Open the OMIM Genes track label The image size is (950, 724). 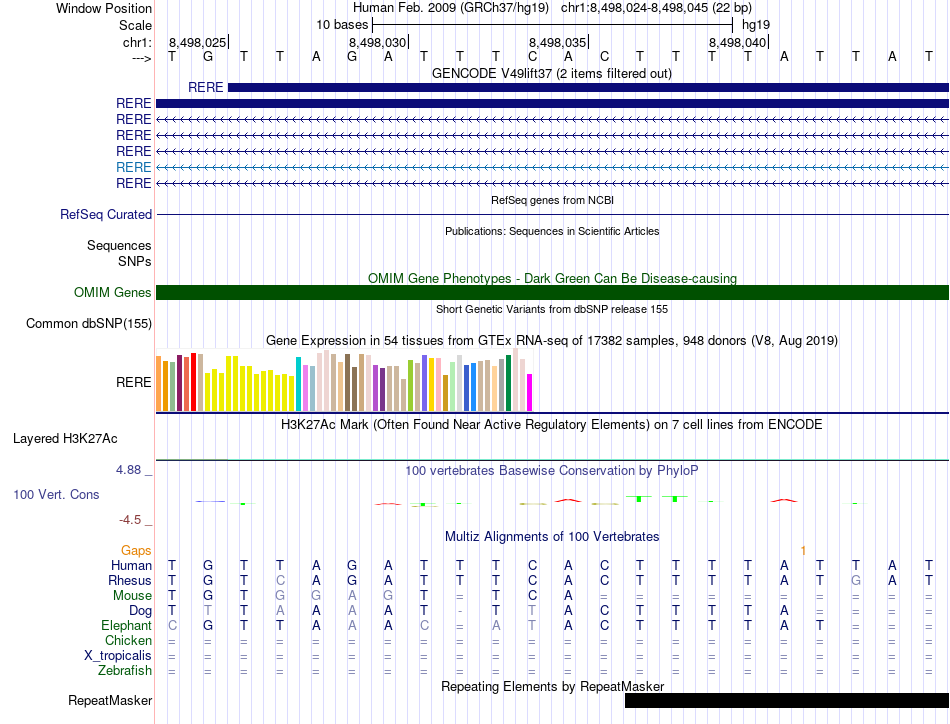coord(112,292)
